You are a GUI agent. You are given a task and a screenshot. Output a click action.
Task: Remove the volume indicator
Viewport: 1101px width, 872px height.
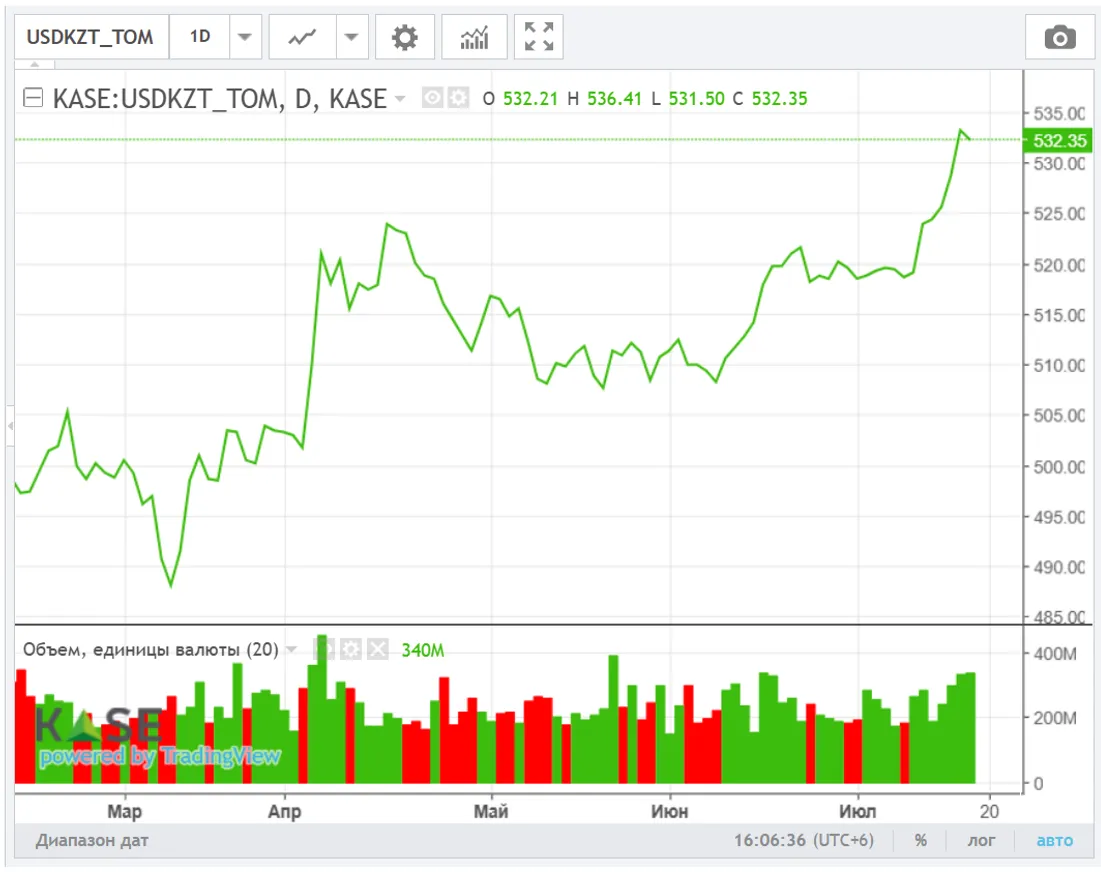tap(376, 650)
